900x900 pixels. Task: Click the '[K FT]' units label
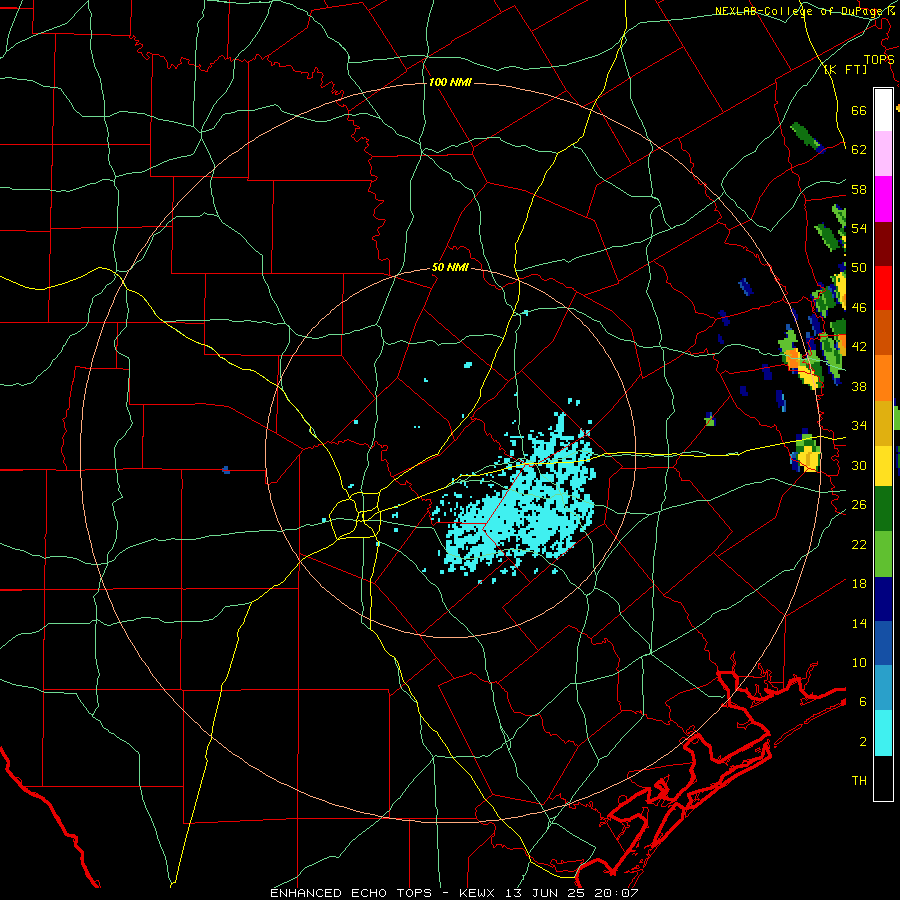pyautogui.click(x=845, y=69)
